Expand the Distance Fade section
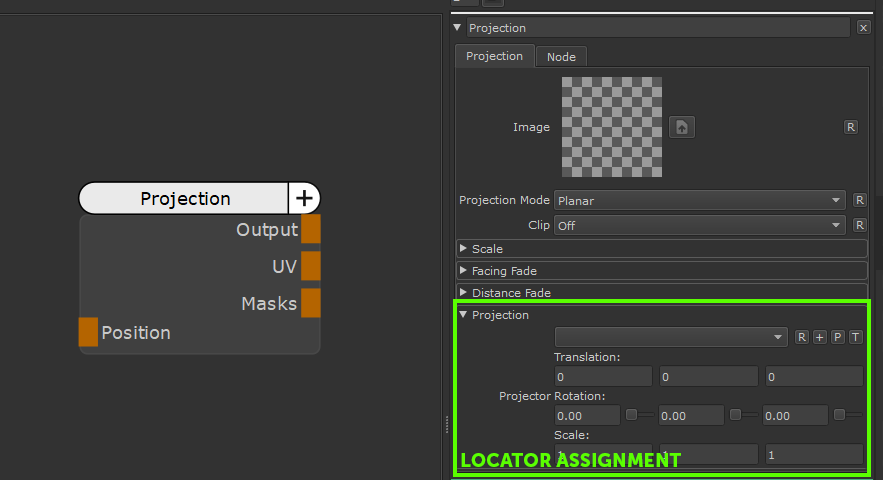Viewport: 883px width, 480px height. (x=510, y=293)
